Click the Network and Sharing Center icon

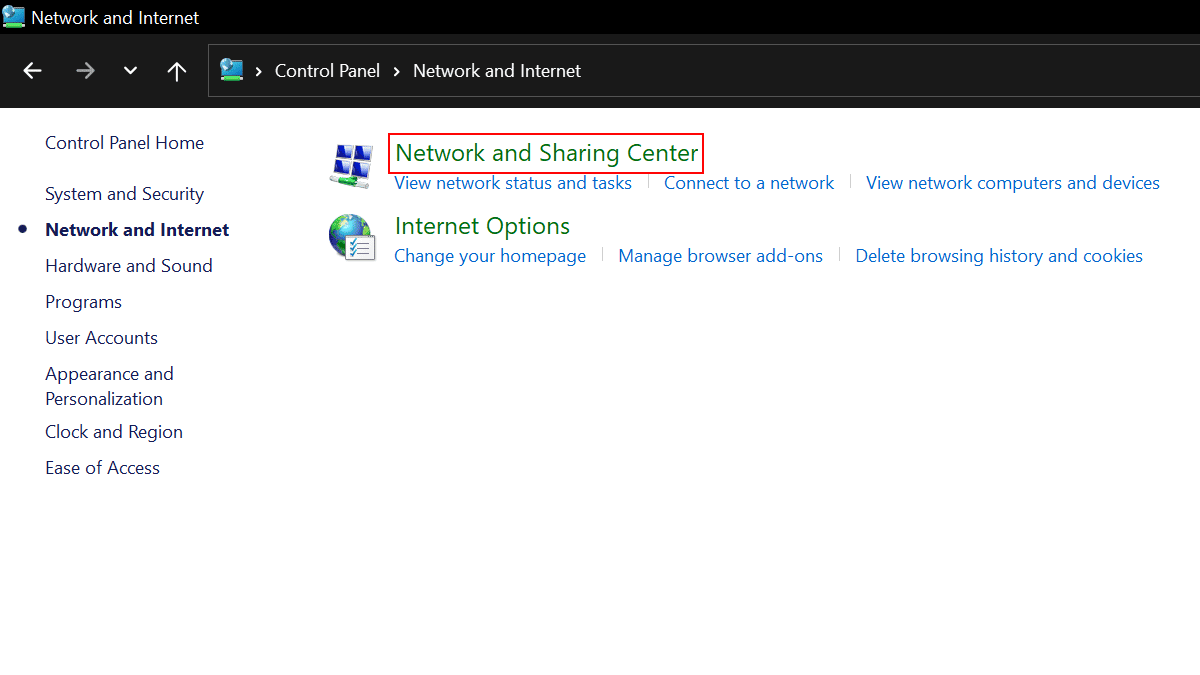coord(350,164)
